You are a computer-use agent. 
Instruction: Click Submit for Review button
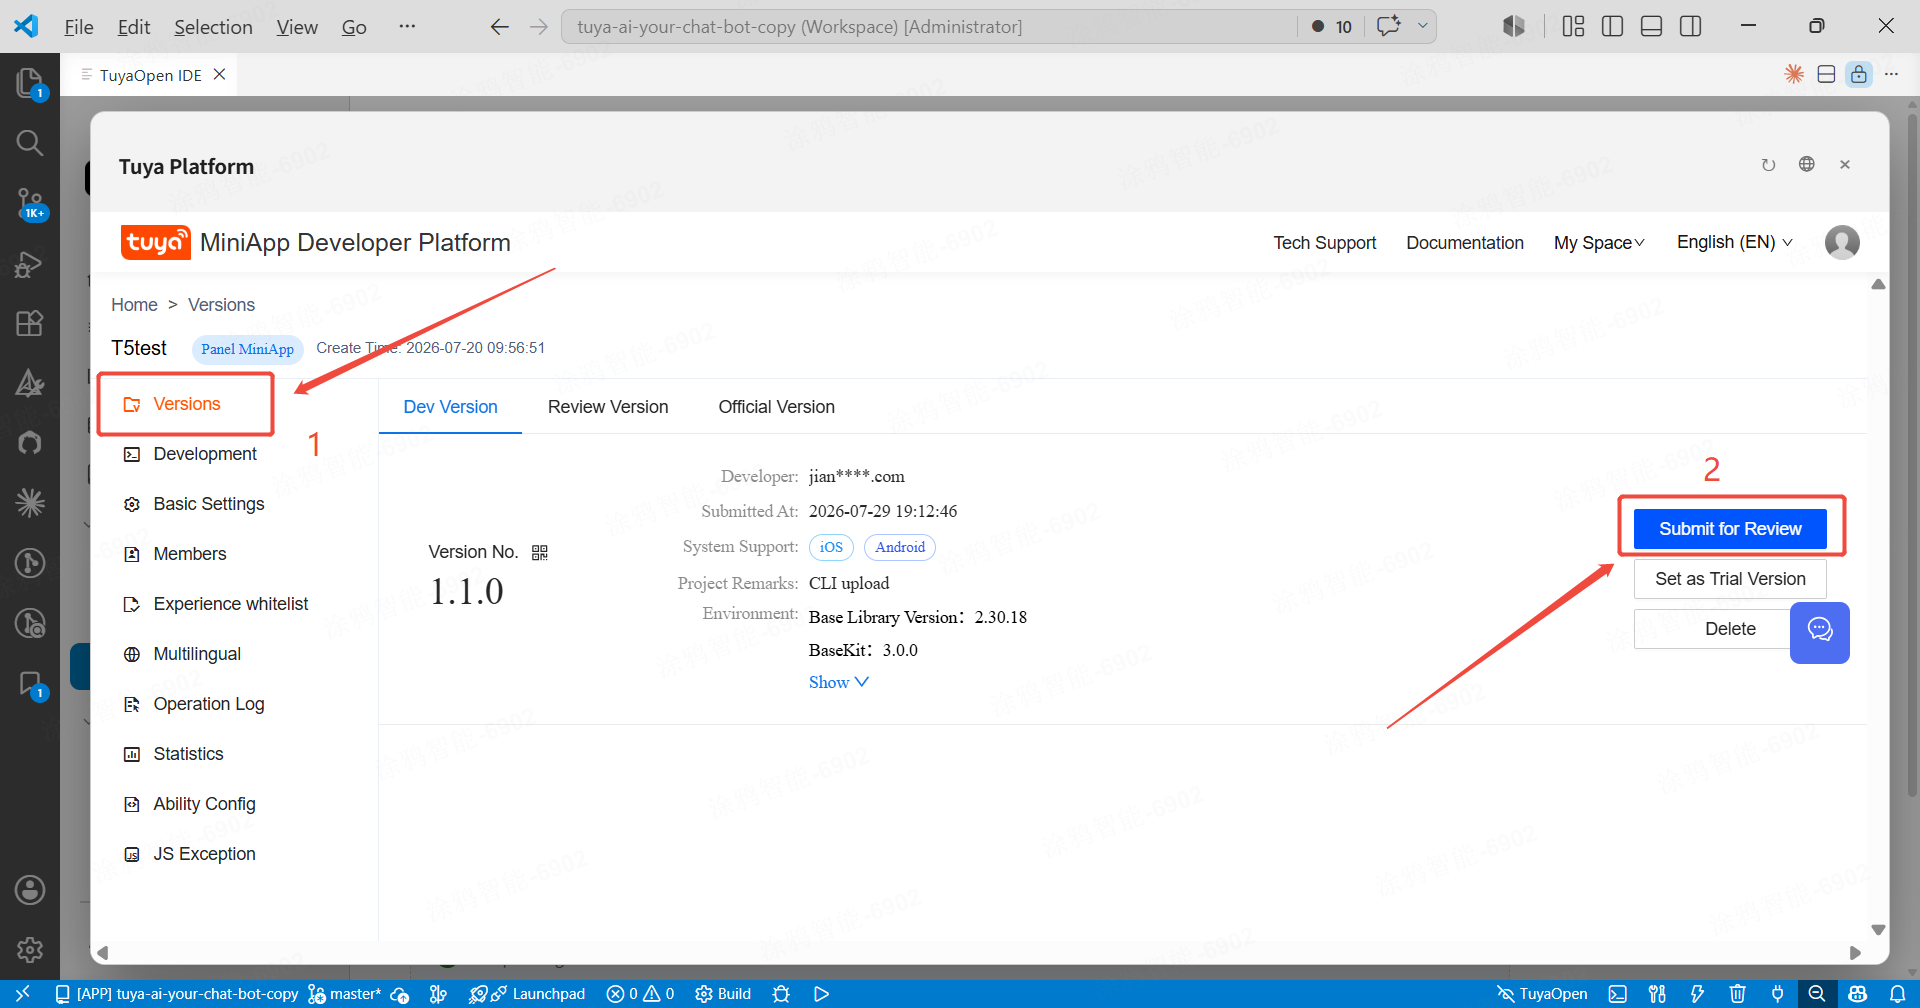tap(1730, 529)
